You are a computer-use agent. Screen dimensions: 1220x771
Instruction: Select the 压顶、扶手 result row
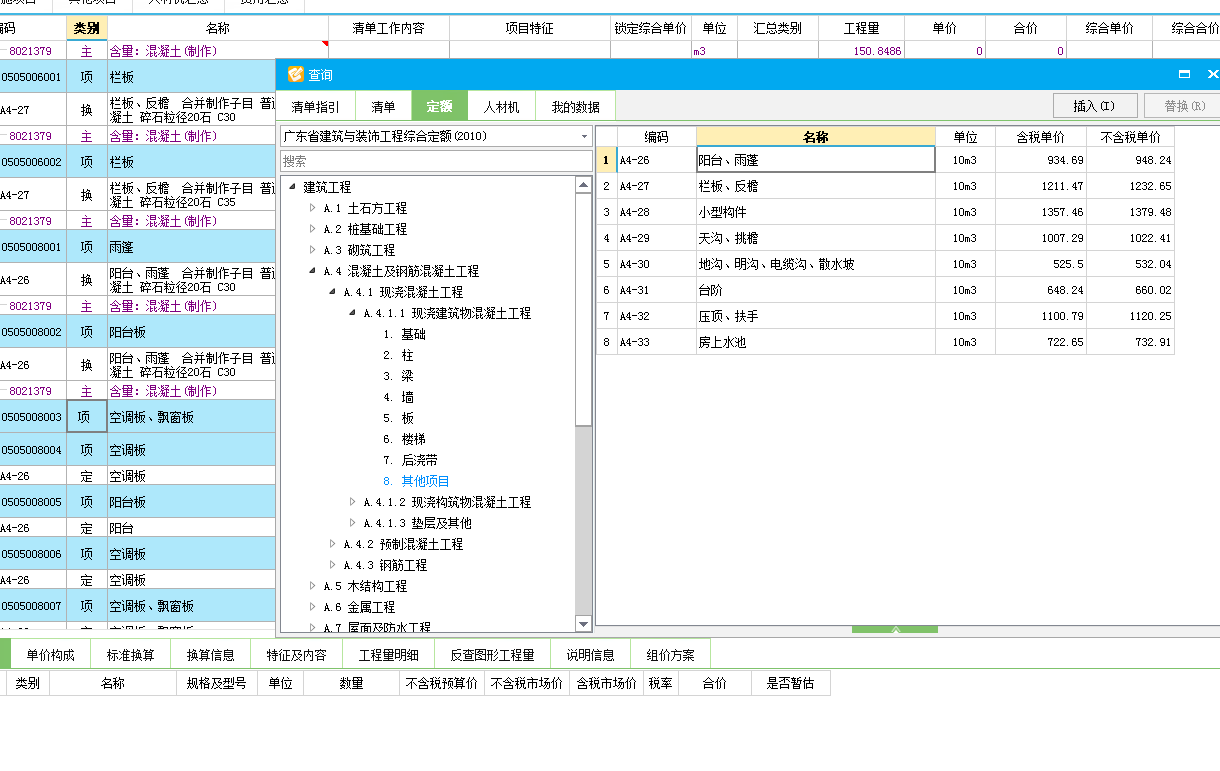886,316
